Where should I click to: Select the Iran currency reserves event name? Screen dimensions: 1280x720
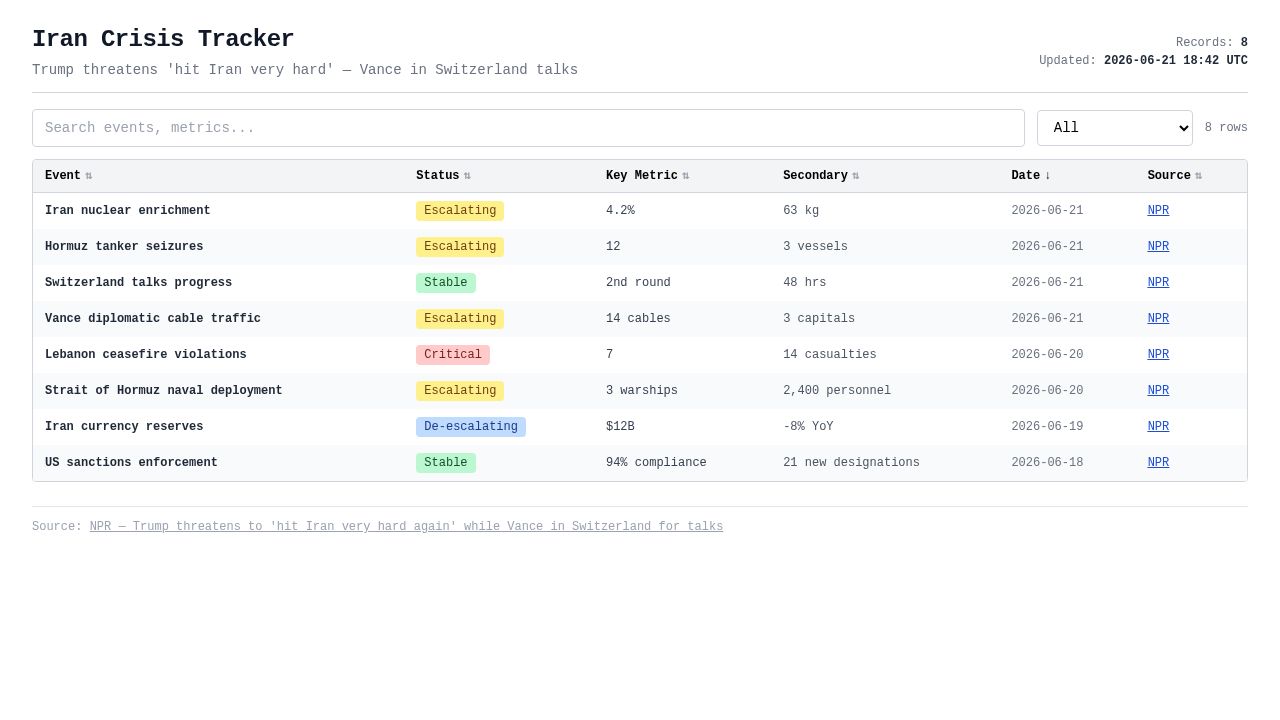pyautogui.click(x=124, y=427)
